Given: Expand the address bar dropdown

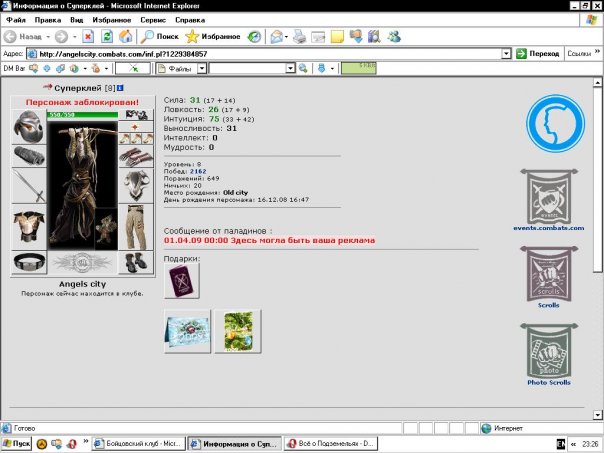Looking at the screenshot, I should point(507,54).
